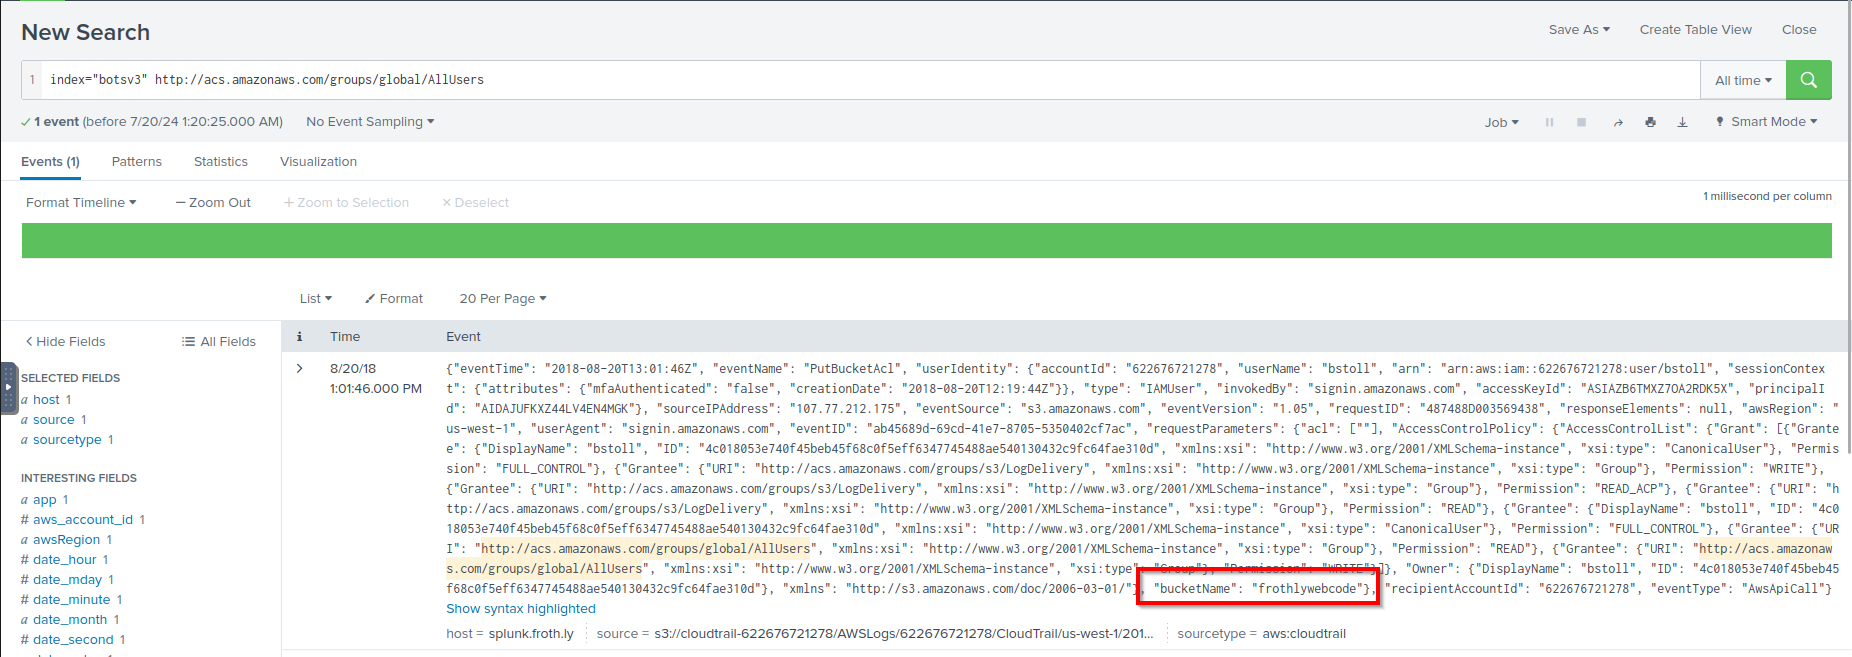The image size is (1852, 657).
Task: Open the All time range picker
Action: coord(1742,80)
